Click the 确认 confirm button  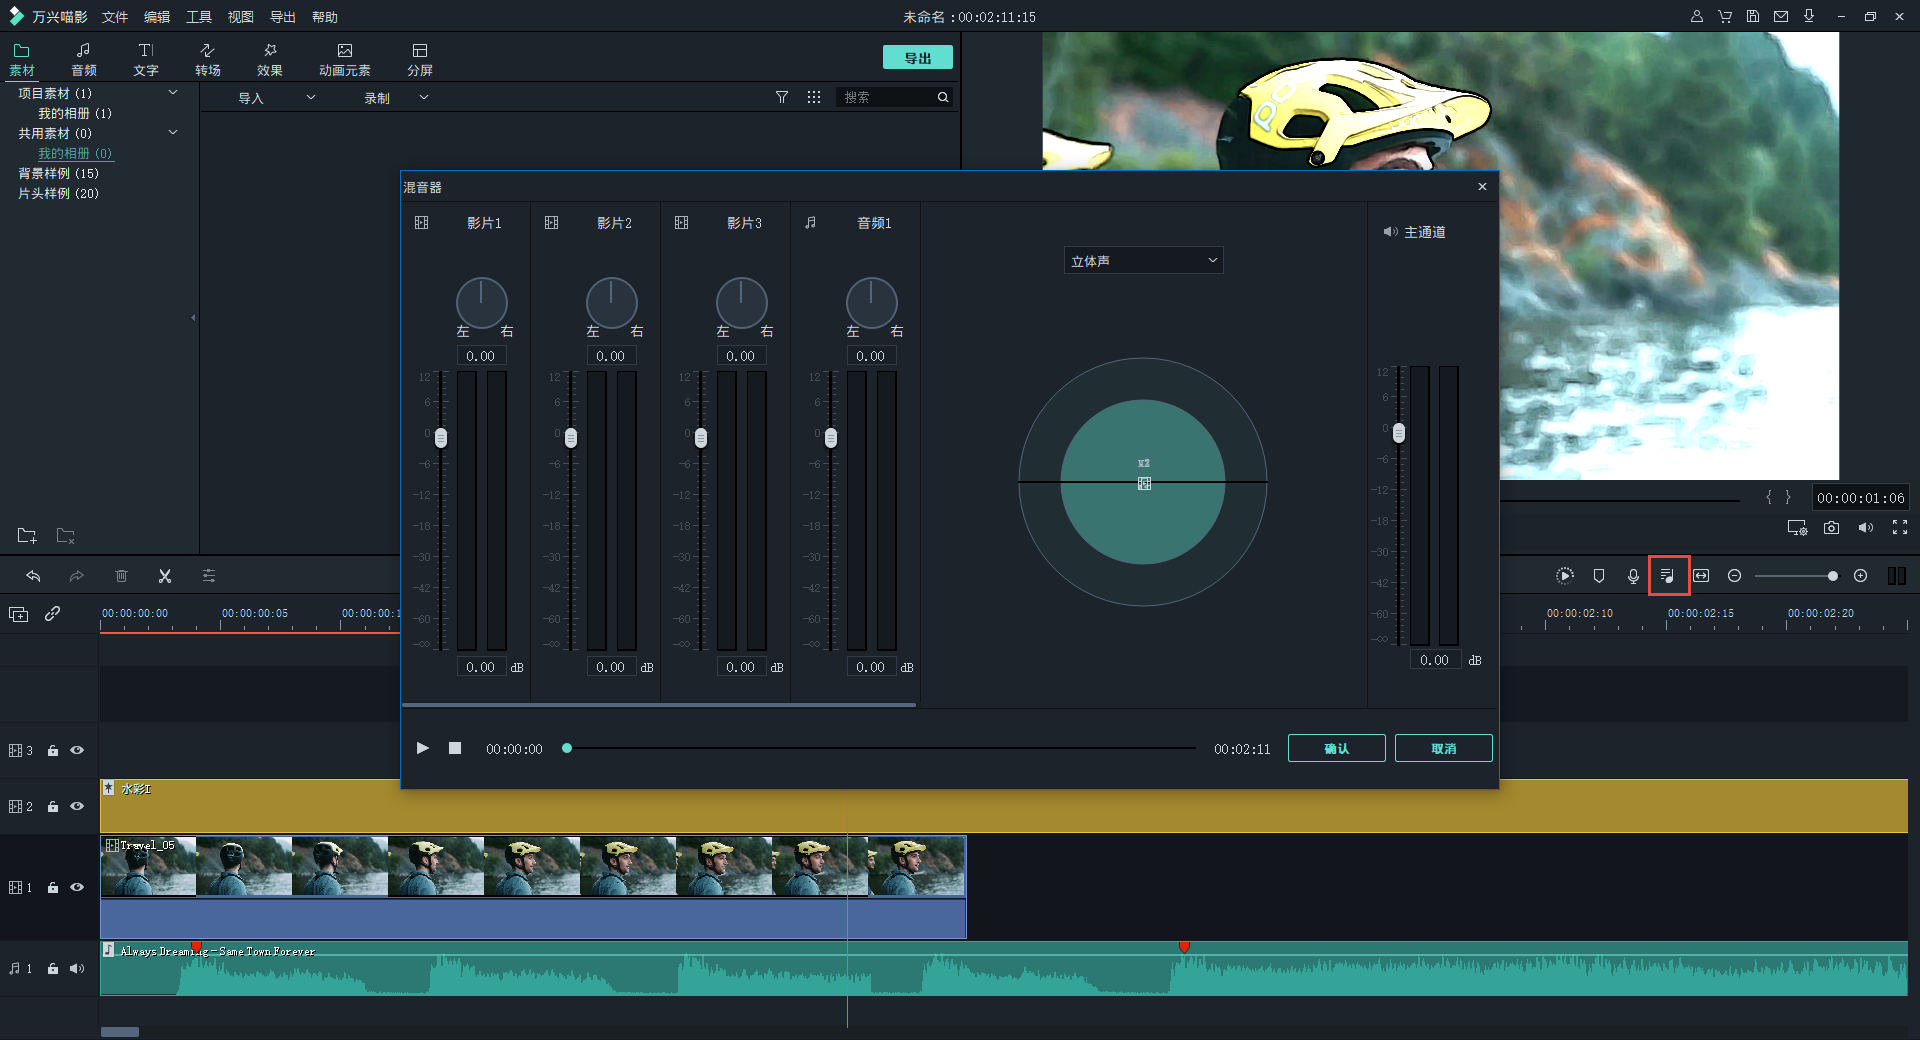click(x=1336, y=748)
